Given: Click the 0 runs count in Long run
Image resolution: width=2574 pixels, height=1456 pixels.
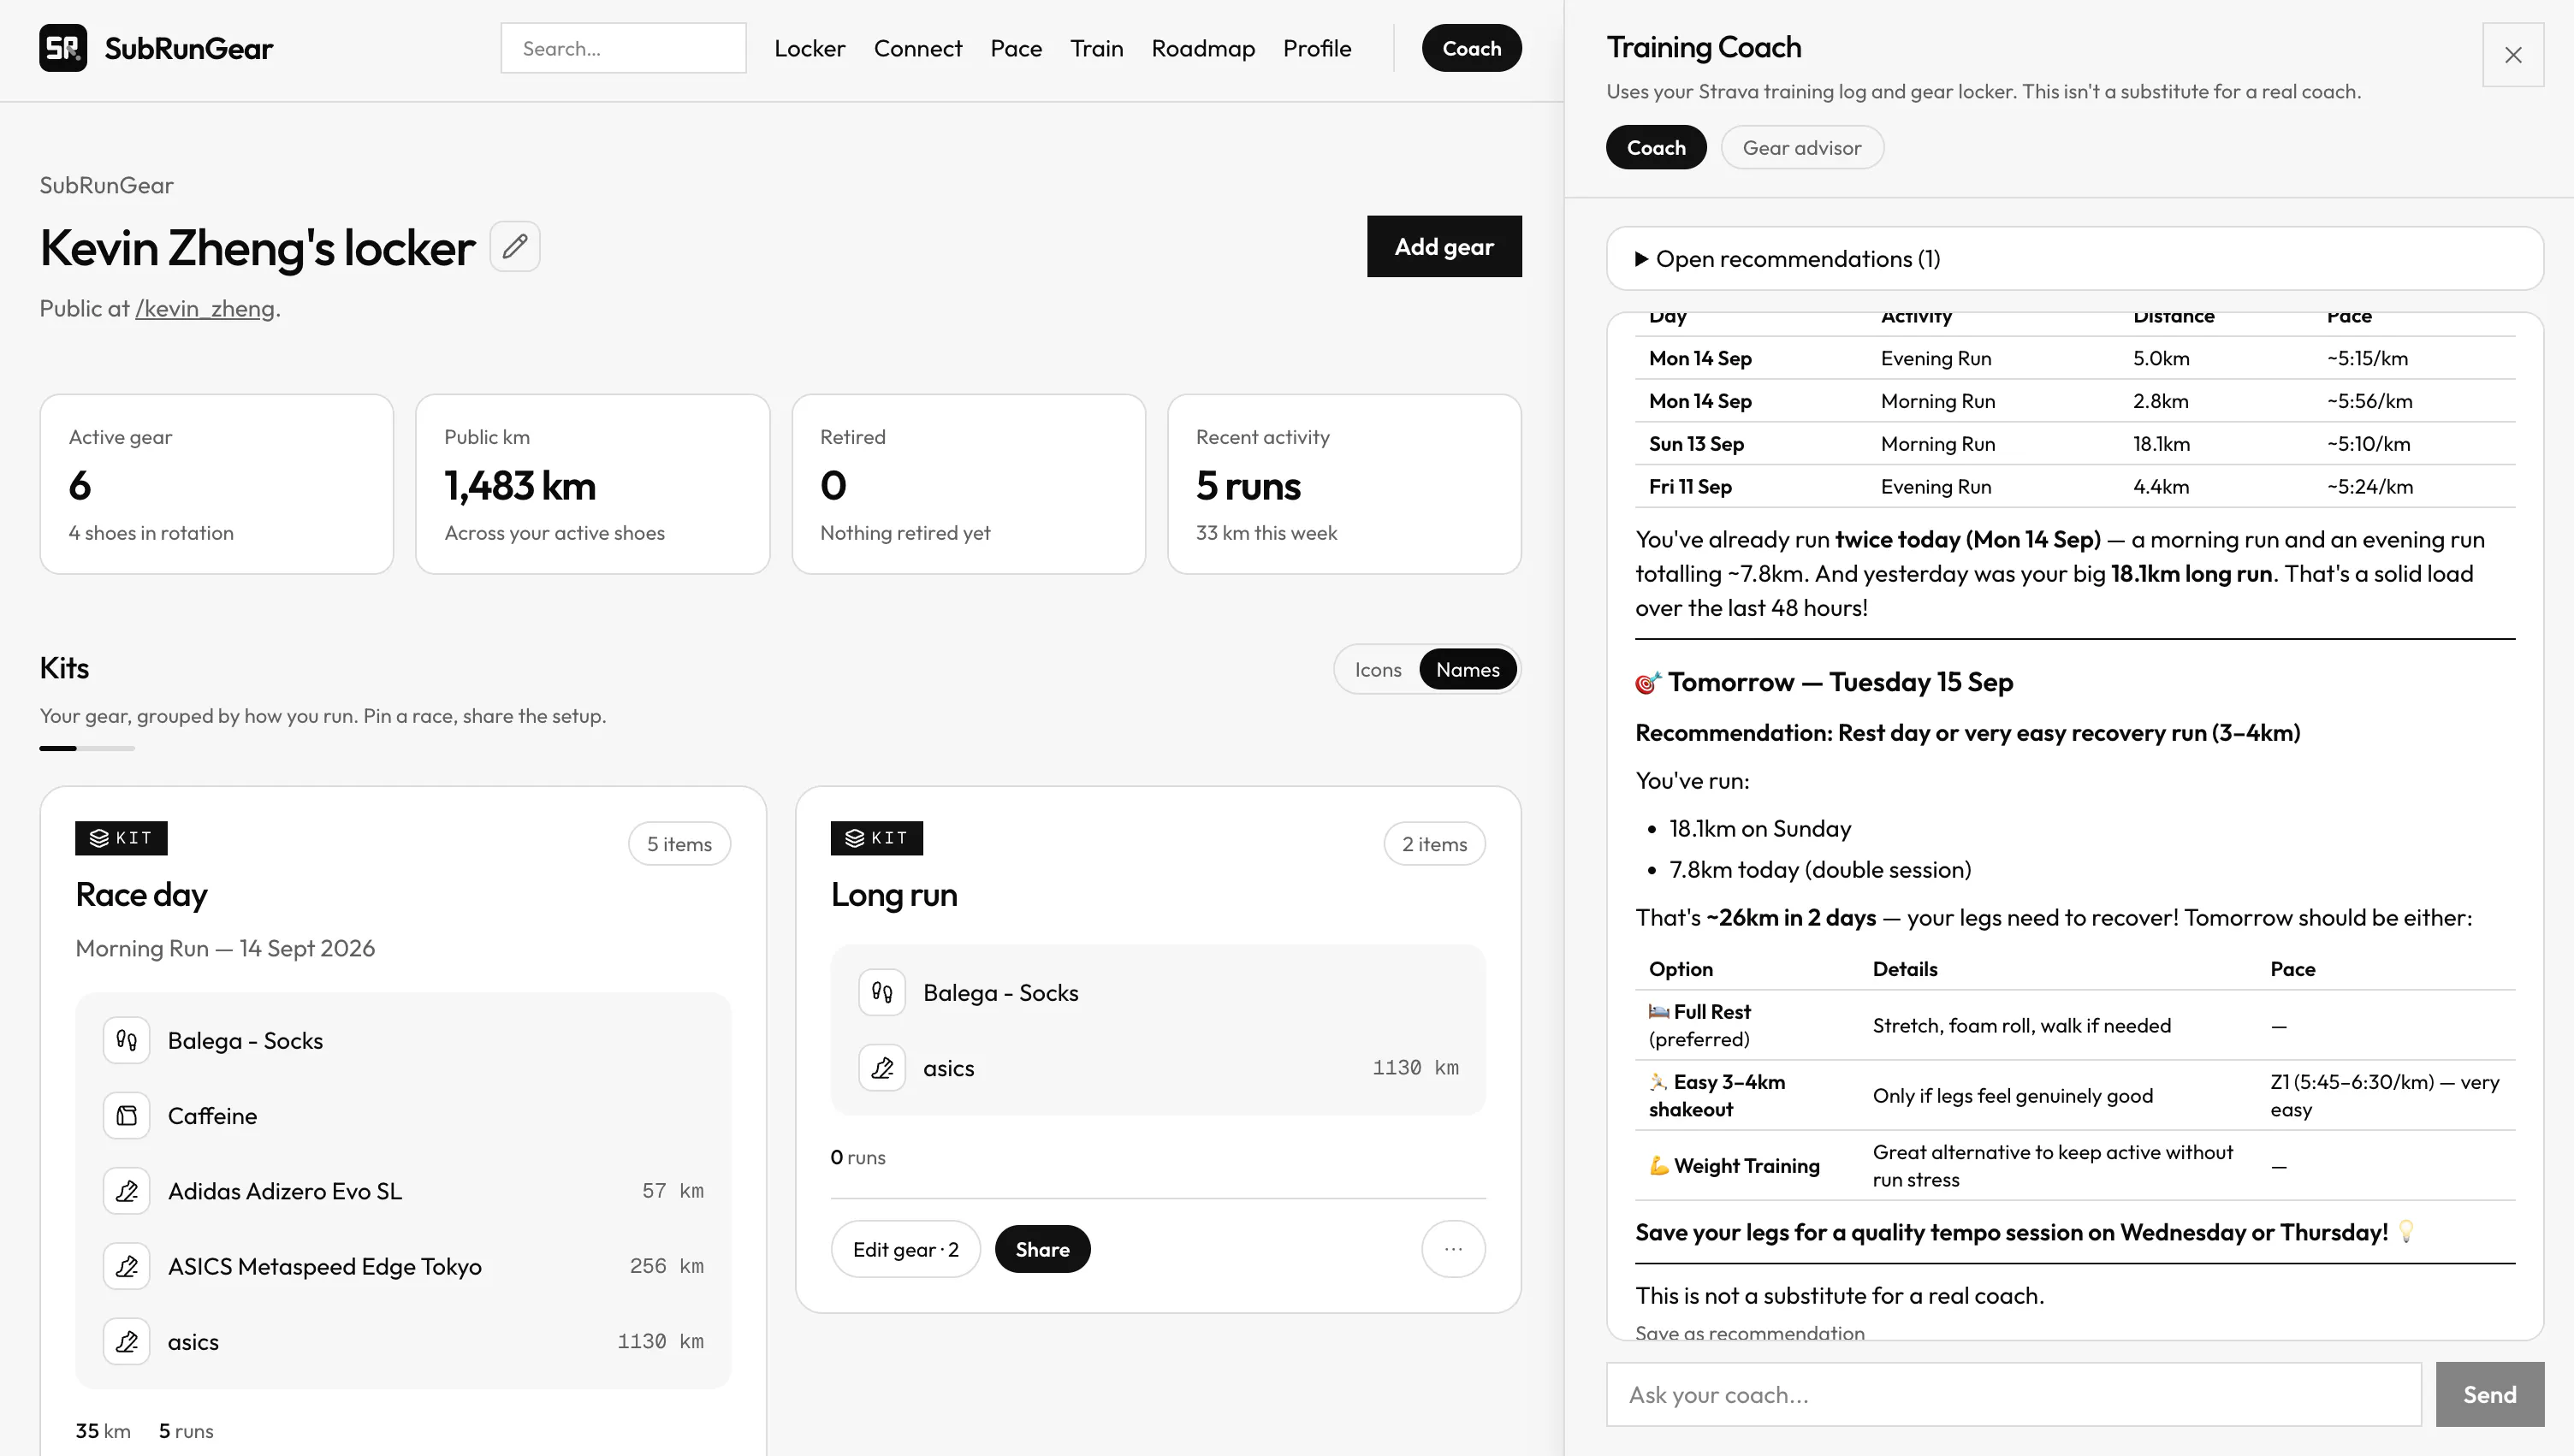Looking at the screenshot, I should tap(858, 1157).
